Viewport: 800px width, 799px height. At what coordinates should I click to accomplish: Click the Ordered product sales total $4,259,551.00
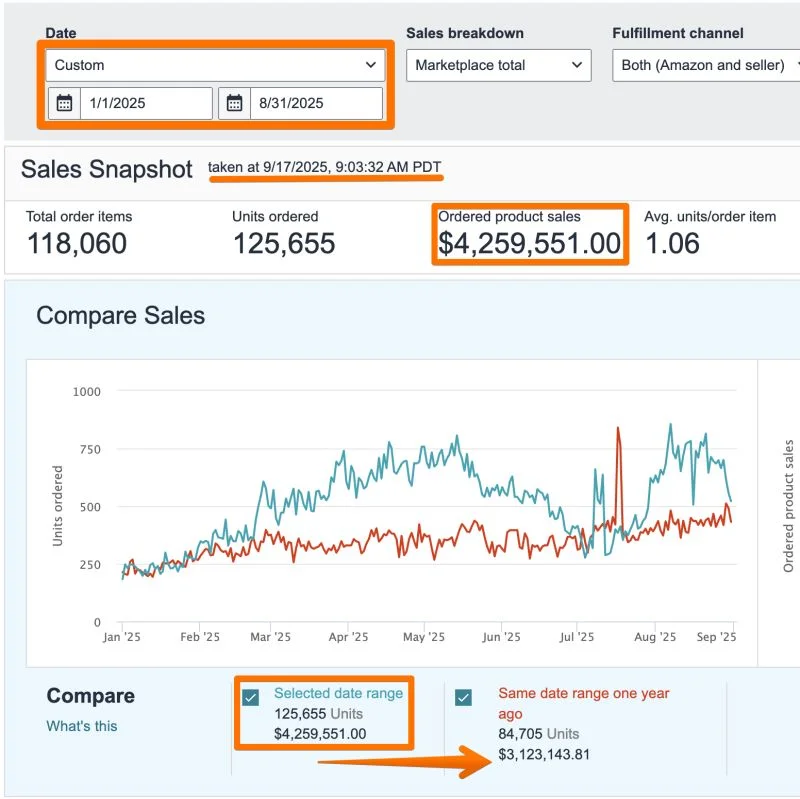529,243
